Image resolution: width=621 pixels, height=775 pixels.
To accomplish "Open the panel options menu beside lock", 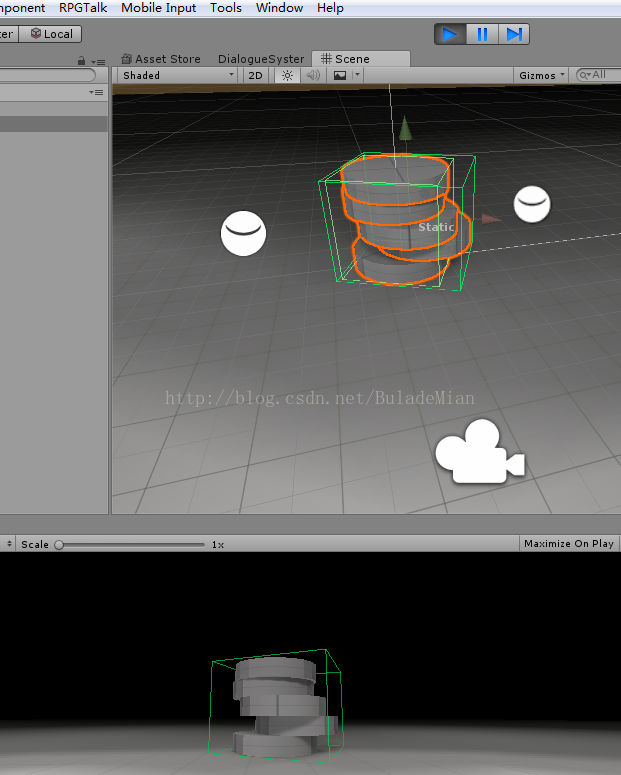I will tap(98, 62).
